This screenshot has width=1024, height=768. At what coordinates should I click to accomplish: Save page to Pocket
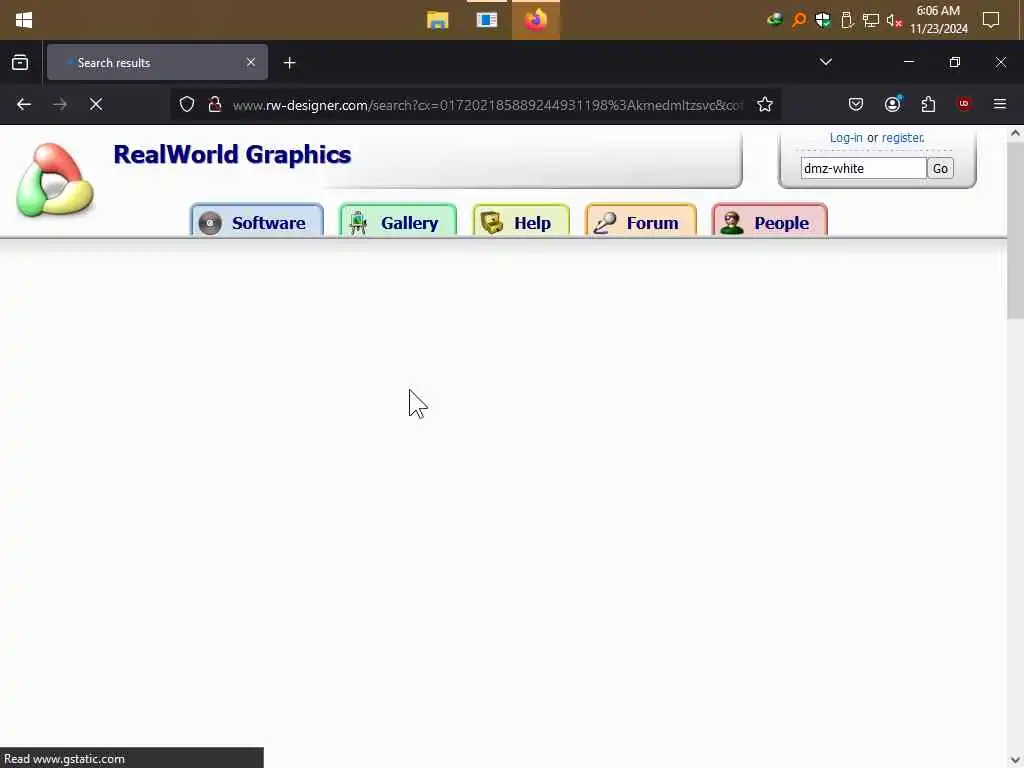[x=856, y=104]
